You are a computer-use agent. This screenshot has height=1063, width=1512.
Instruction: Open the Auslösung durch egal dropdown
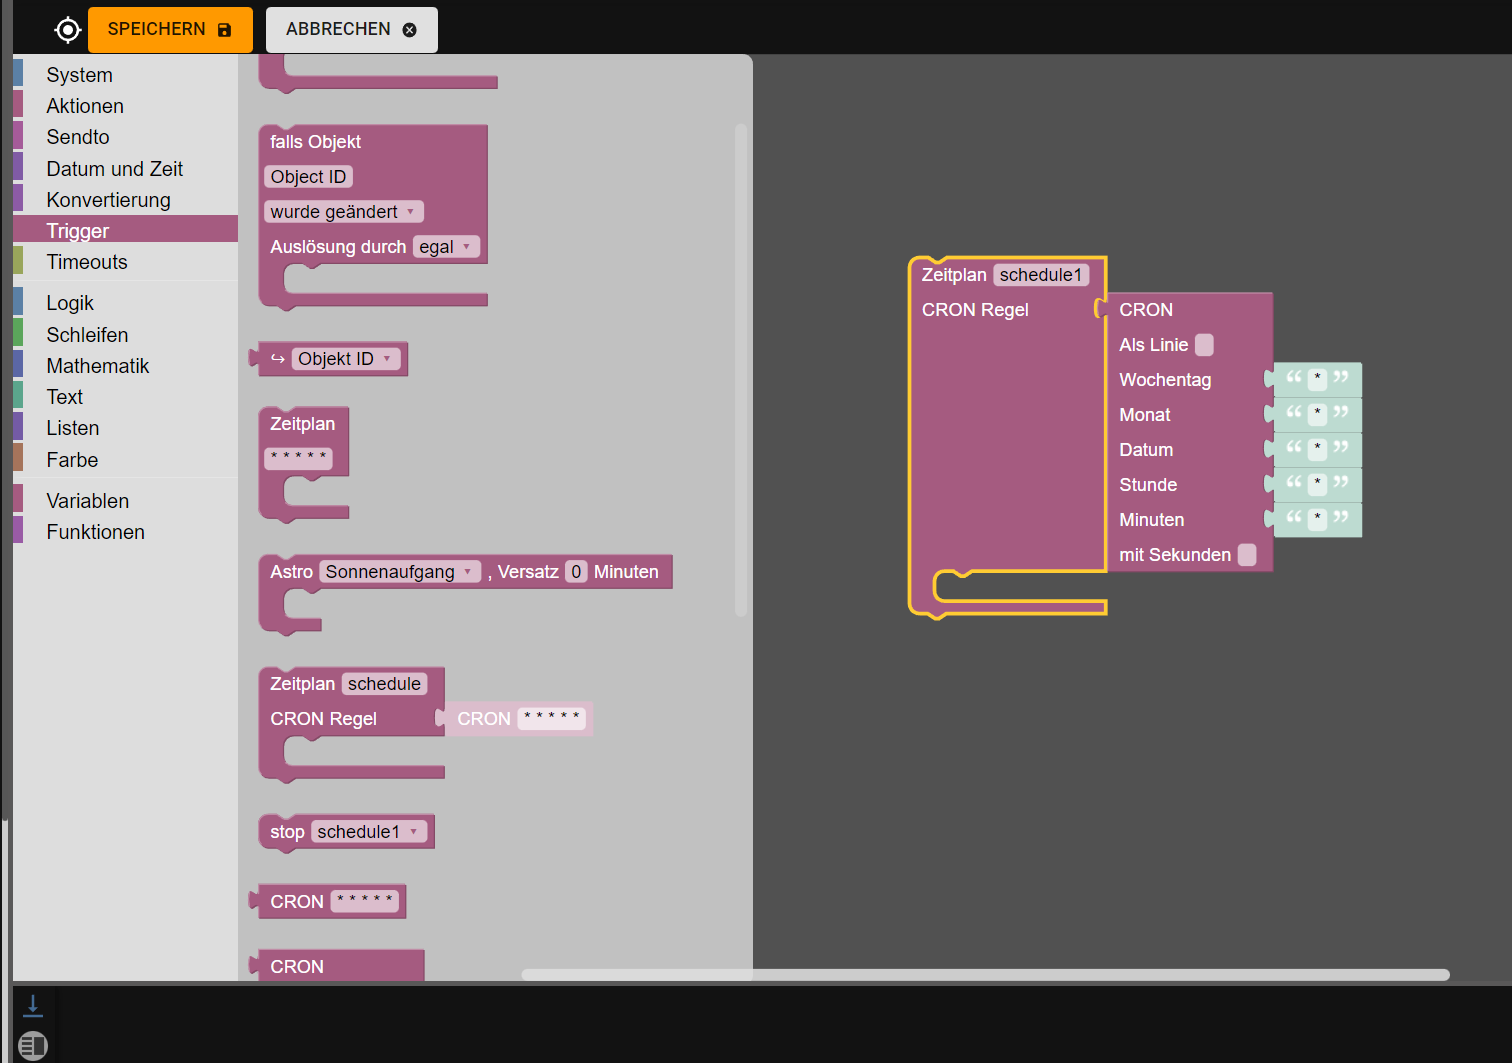pos(447,247)
